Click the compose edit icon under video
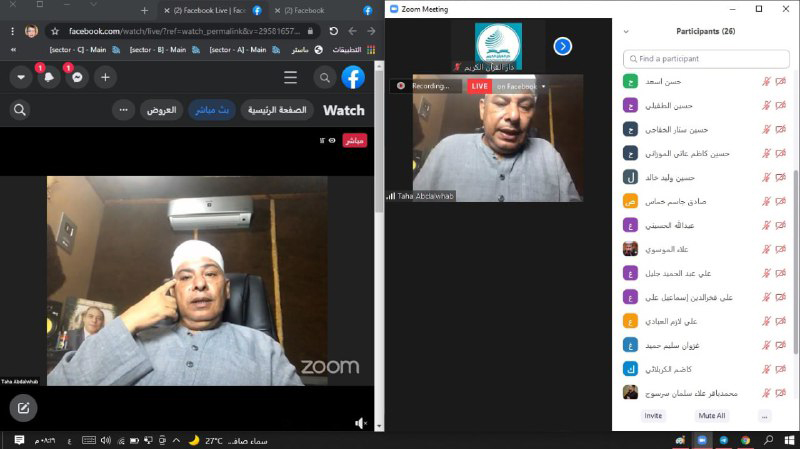The image size is (800, 449). 23,408
